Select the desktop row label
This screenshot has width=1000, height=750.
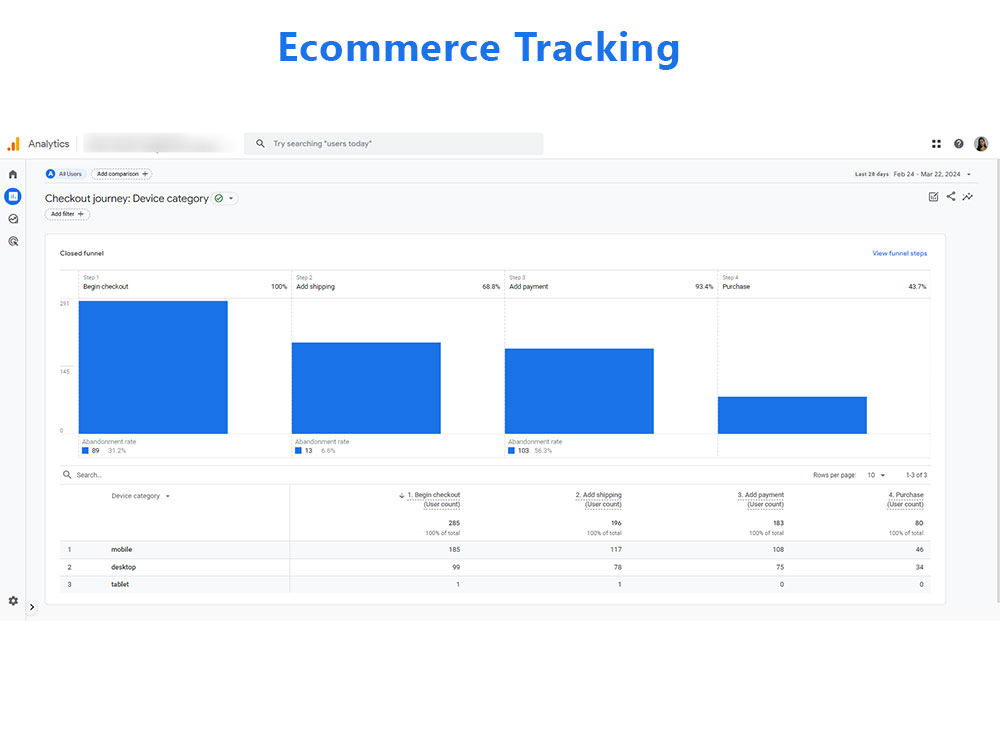124,568
